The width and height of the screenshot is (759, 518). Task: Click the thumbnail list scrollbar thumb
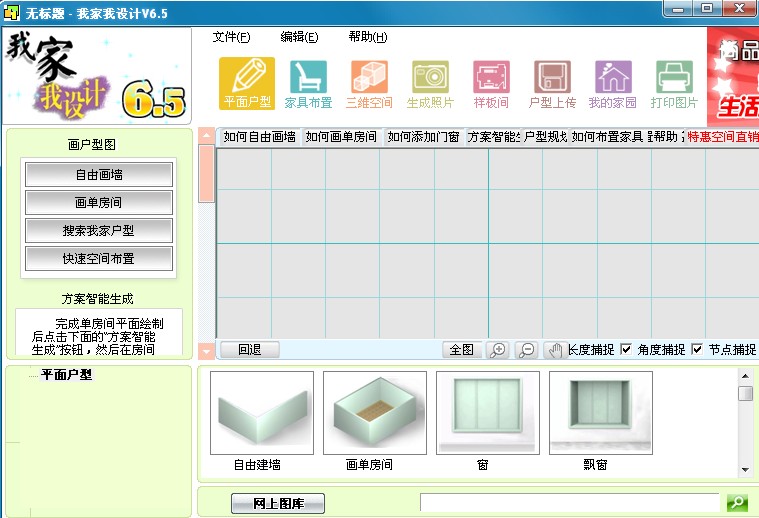(745, 393)
